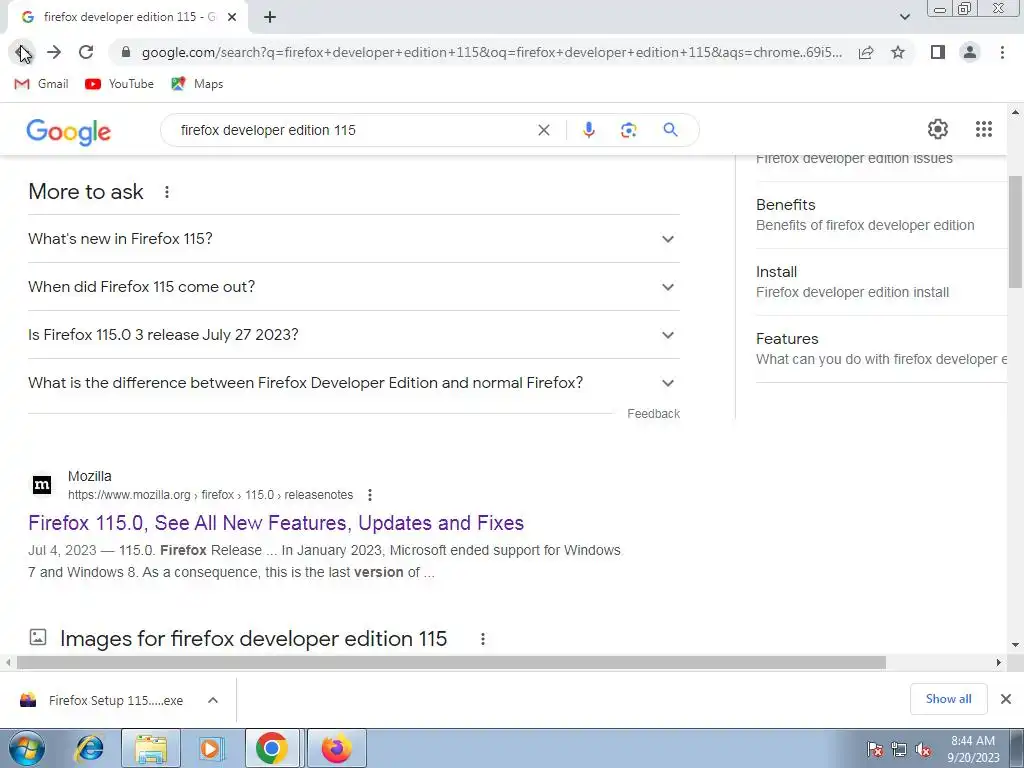Screen dimensions: 1024x768
Task: Click the horizontal scrollbar thumb
Action: [451, 662]
